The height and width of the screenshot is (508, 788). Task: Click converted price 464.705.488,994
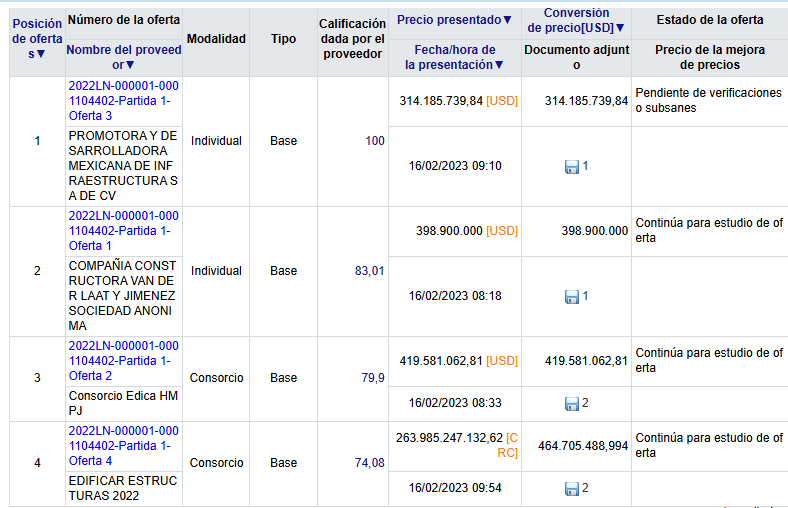coord(583,446)
